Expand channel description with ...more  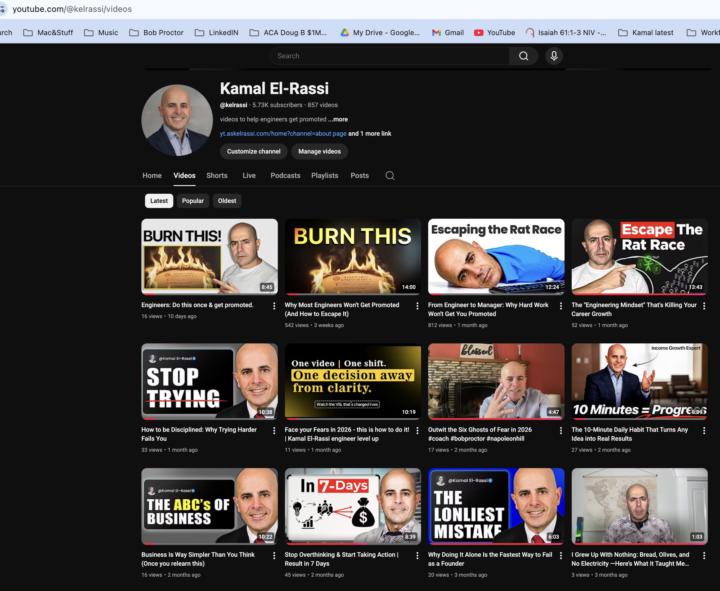point(338,119)
